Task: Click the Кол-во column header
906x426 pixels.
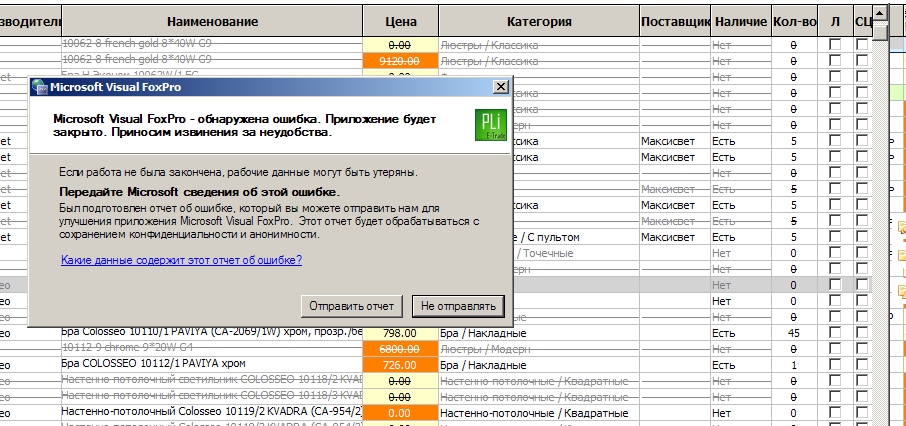Action: tap(794, 21)
